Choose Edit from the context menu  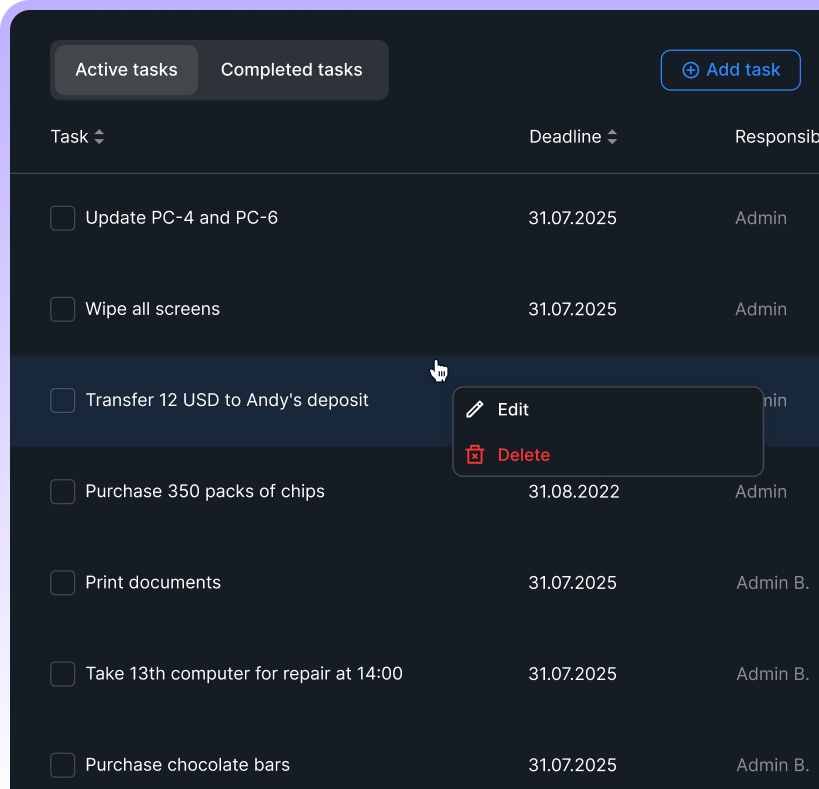pyautogui.click(x=513, y=410)
